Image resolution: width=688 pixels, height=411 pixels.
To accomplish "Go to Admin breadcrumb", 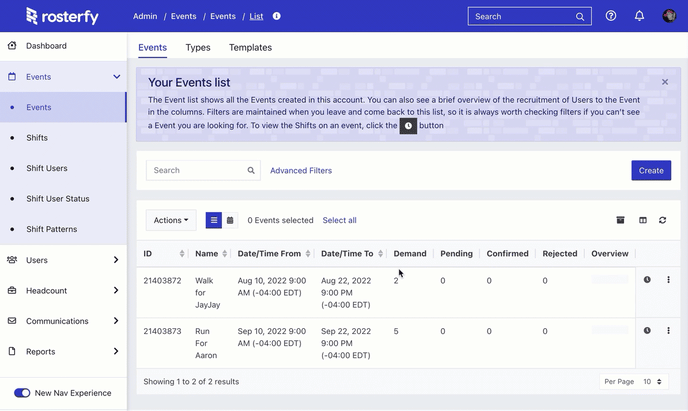I will (145, 16).
